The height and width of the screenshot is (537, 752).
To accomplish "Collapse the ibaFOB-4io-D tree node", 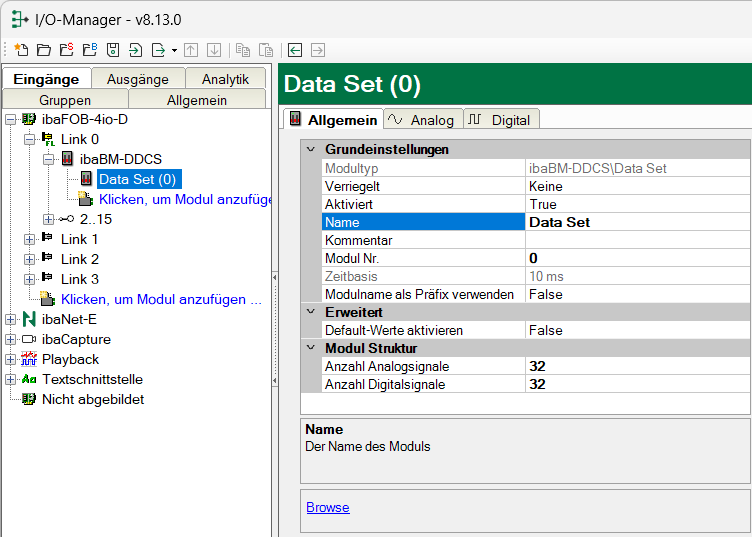I will click(x=10, y=119).
